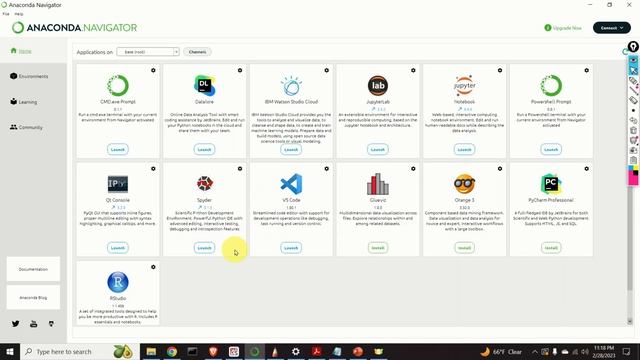
Task: Open gear options on VS Code card
Action: pyautogui.click(x=327, y=169)
